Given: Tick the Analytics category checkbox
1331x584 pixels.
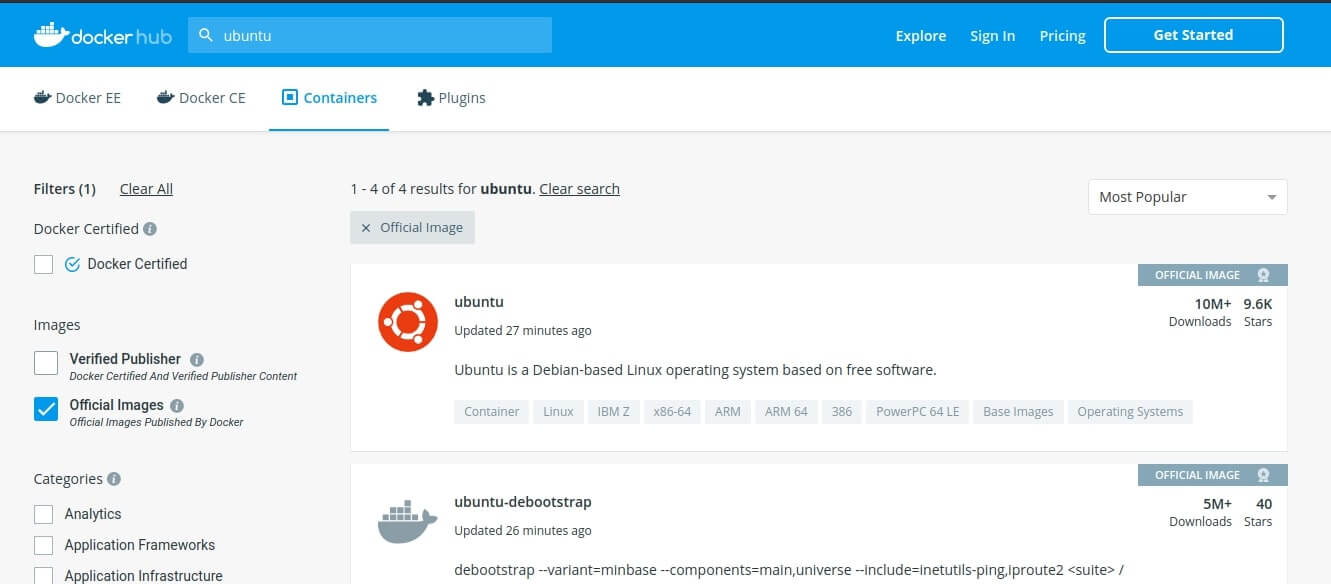Looking at the screenshot, I should click(44, 514).
